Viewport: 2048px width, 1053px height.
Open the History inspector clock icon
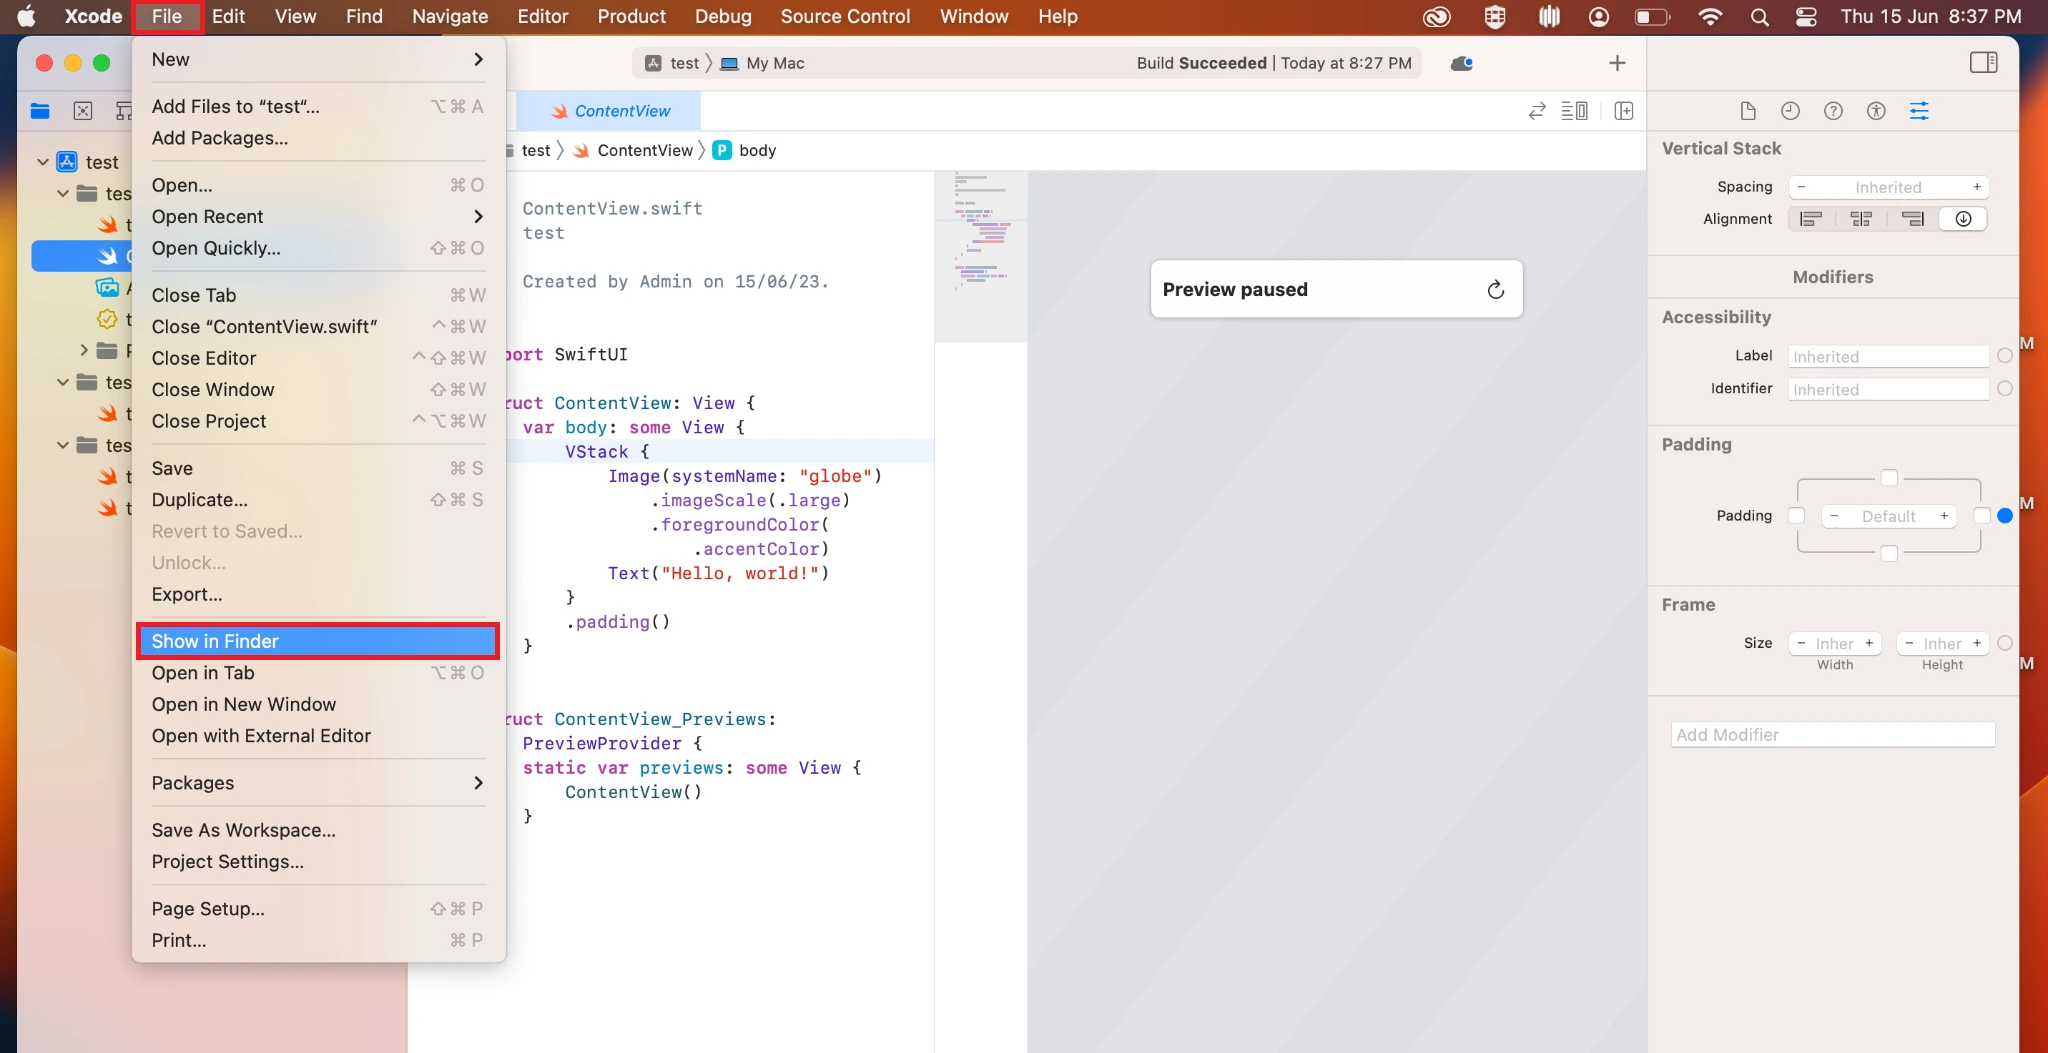pyautogui.click(x=1790, y=111)
